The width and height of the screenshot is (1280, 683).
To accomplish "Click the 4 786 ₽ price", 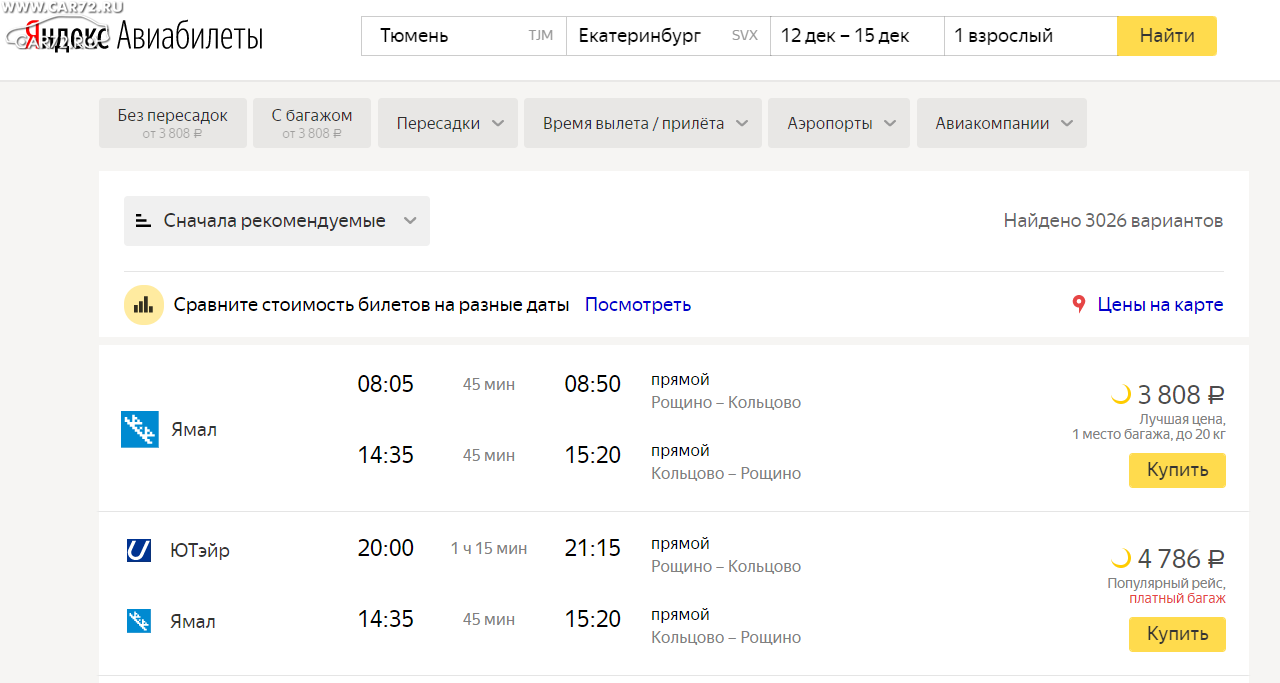I will pyautogui.click(x=1181, y=559).
